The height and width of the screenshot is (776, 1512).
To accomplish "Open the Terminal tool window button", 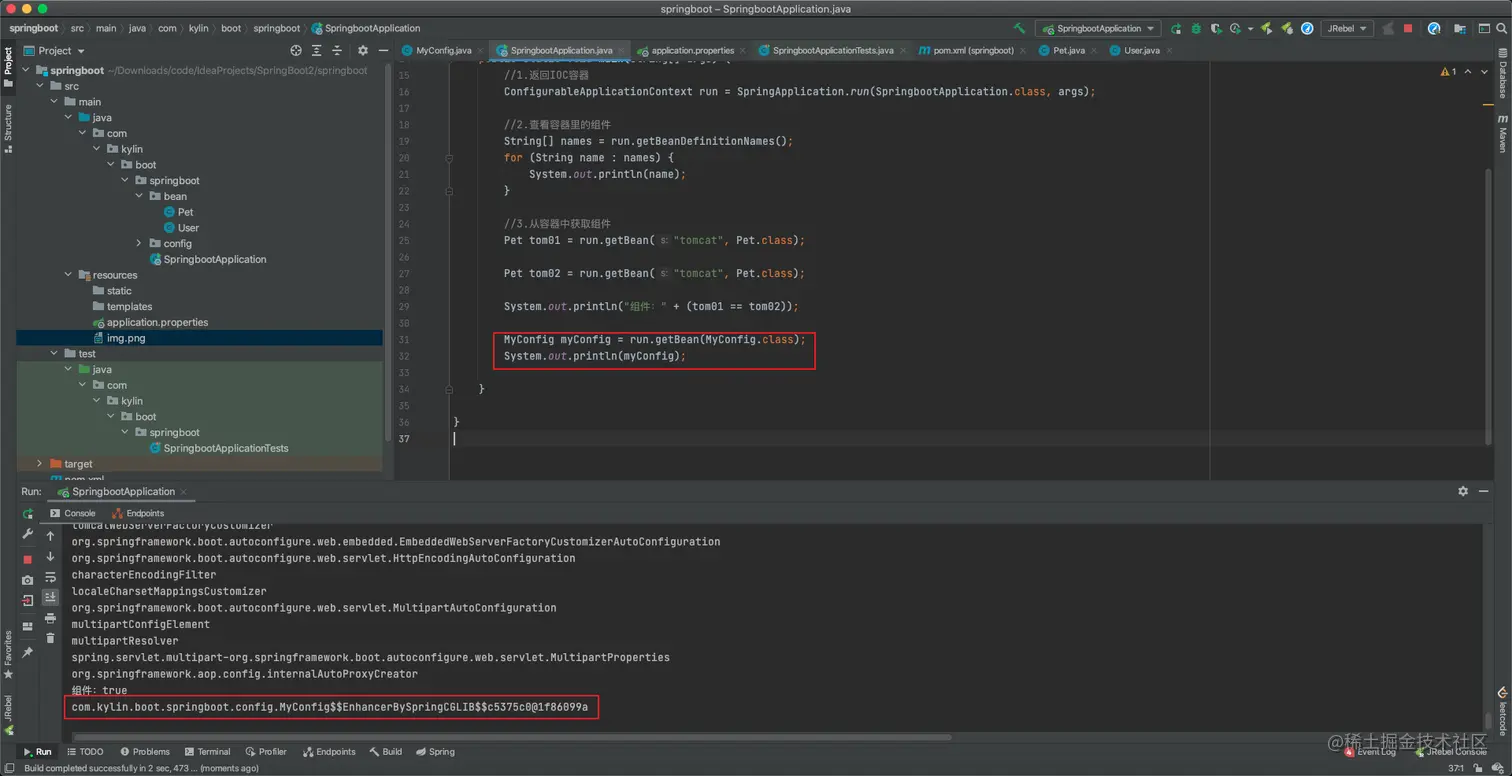I will [x=208, y=752].
